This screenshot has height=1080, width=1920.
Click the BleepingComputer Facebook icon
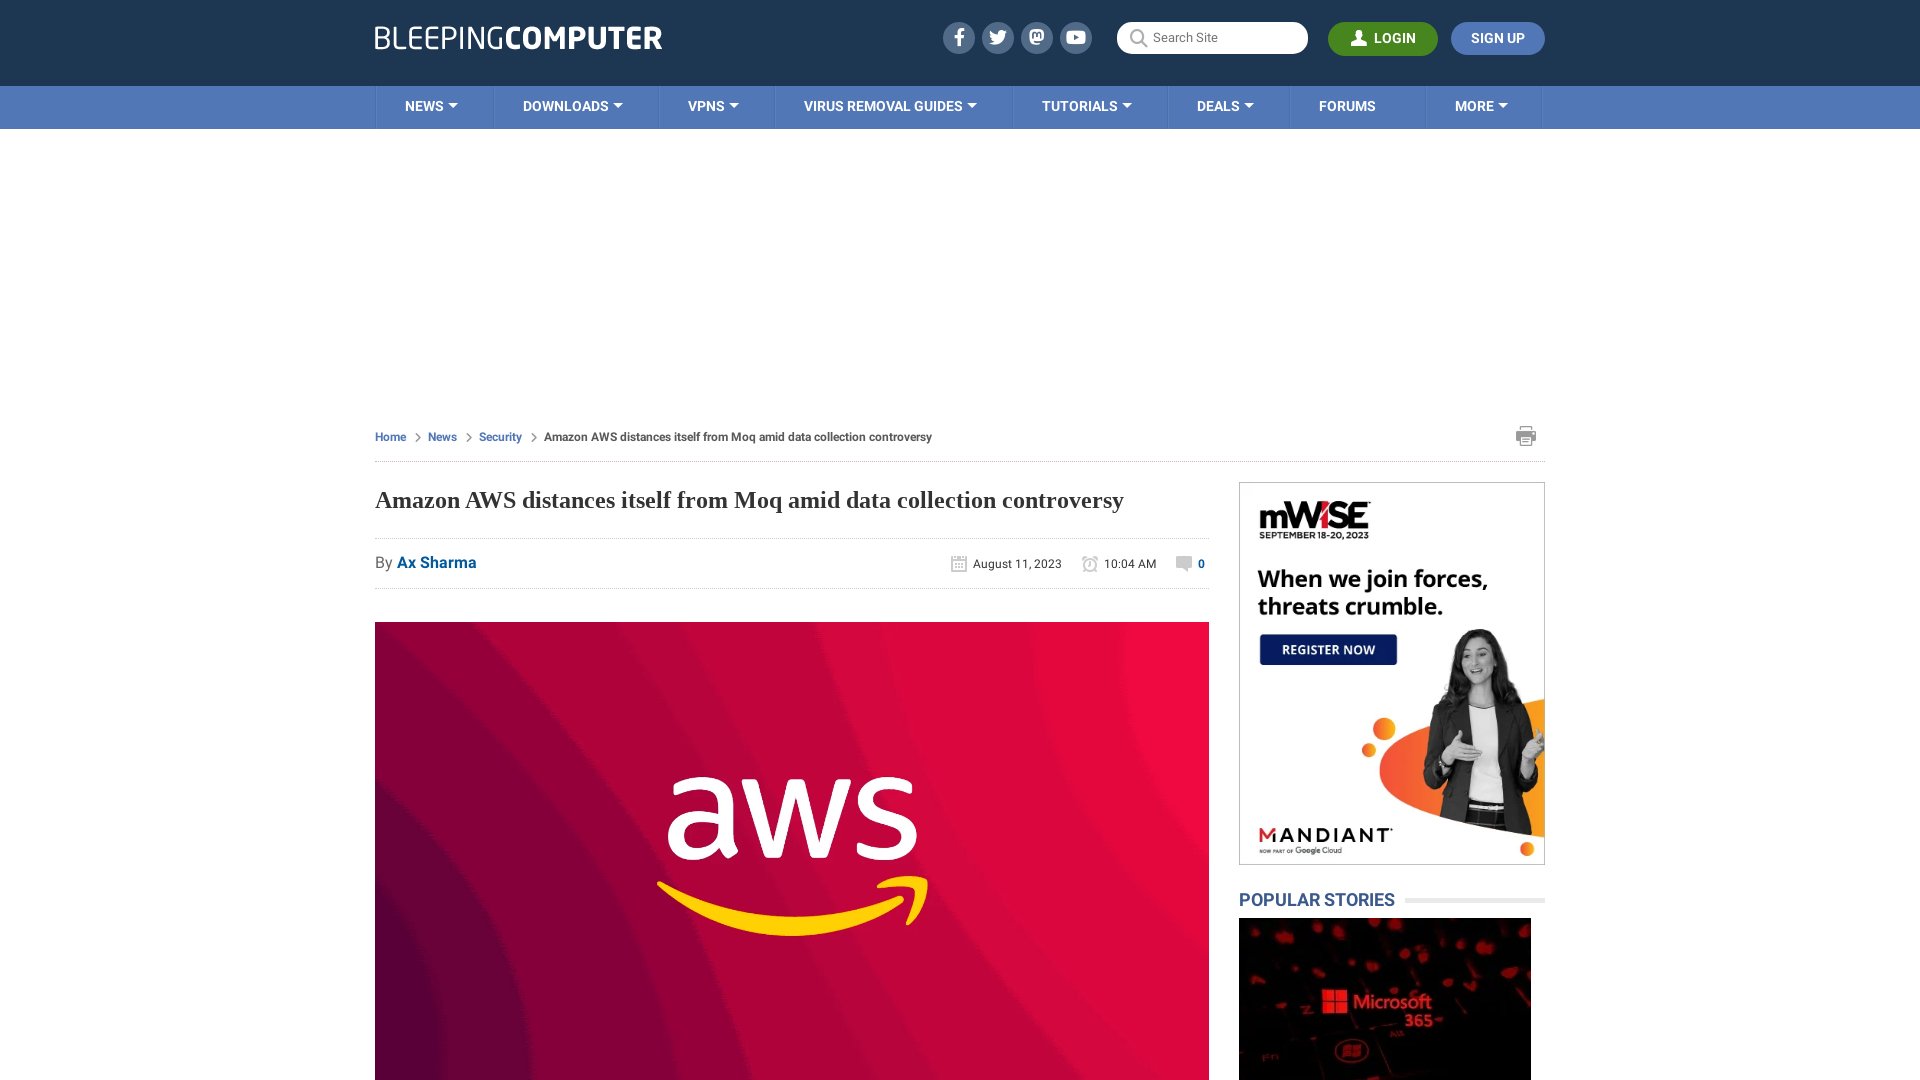tap(959, 37)
